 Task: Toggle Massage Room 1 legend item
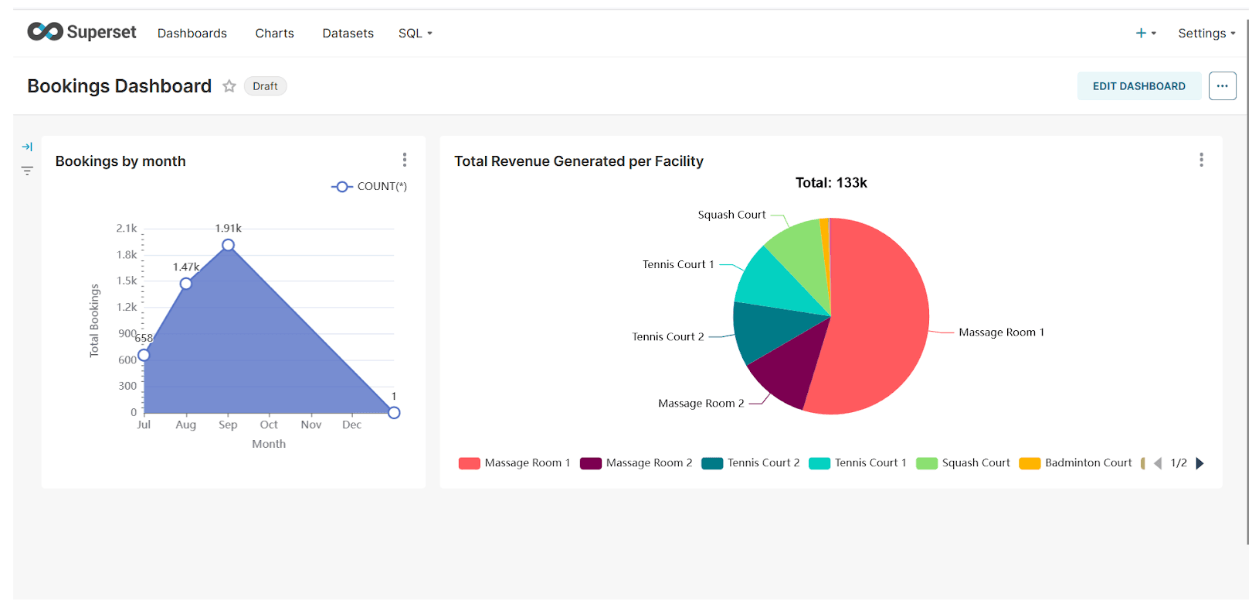[x=515, y=463]
